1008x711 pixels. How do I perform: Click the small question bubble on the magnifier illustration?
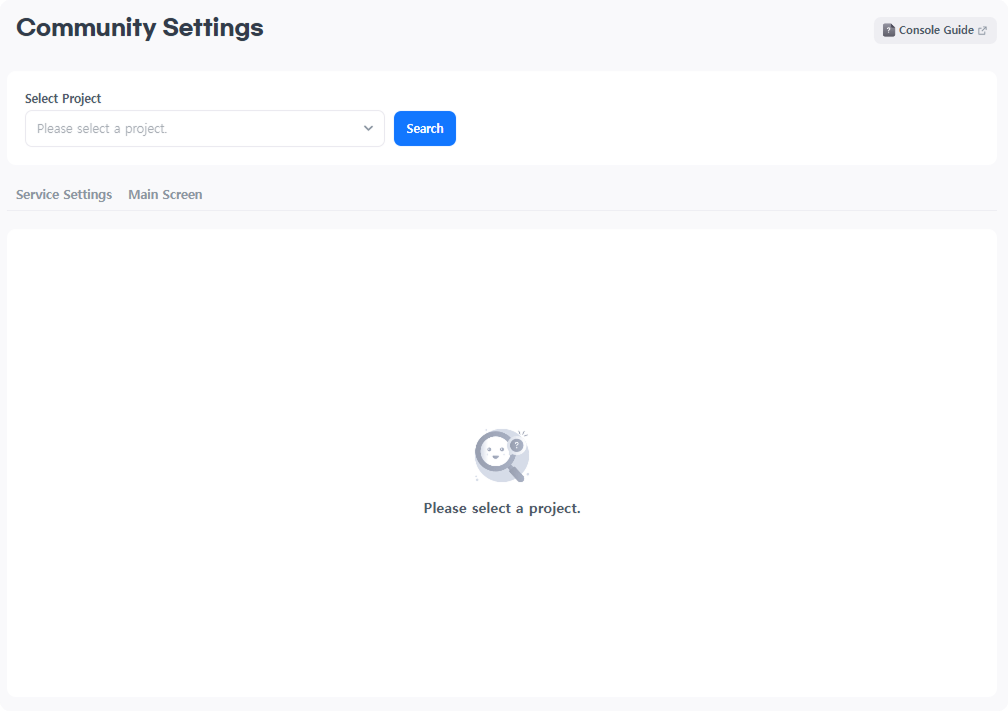tap(516, 445)
